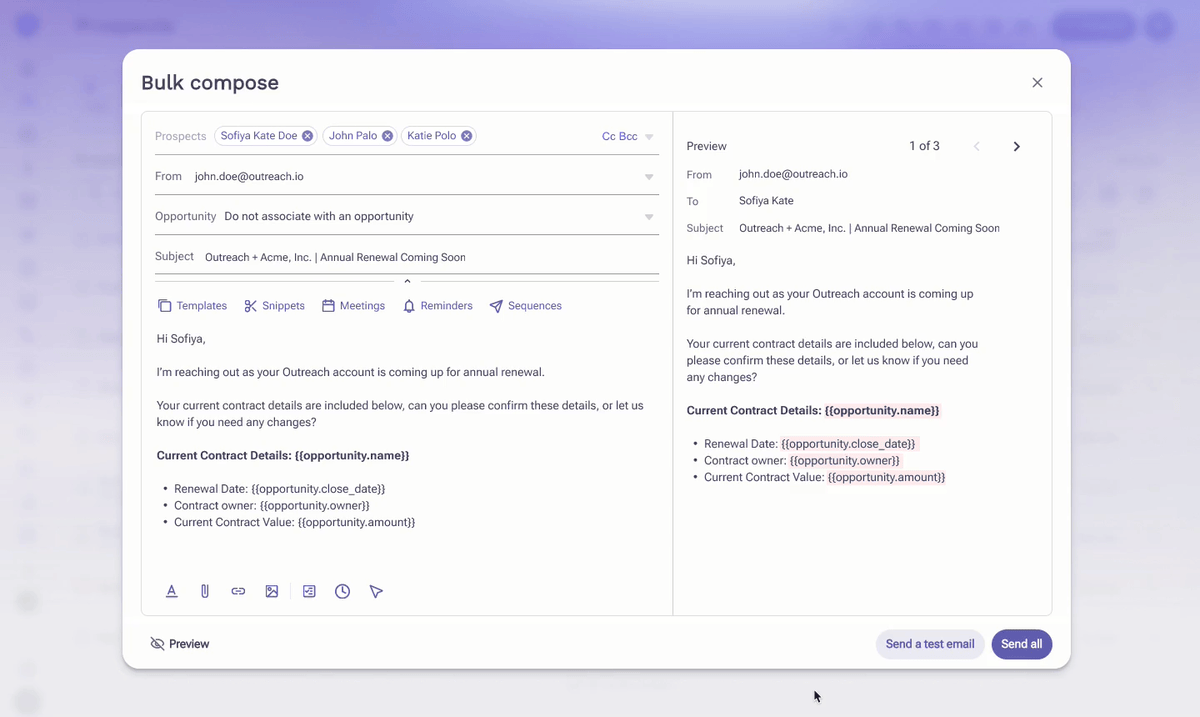The image size is (1200, 717).
Task: Open Reminders menu
Action: coord(437,306)
